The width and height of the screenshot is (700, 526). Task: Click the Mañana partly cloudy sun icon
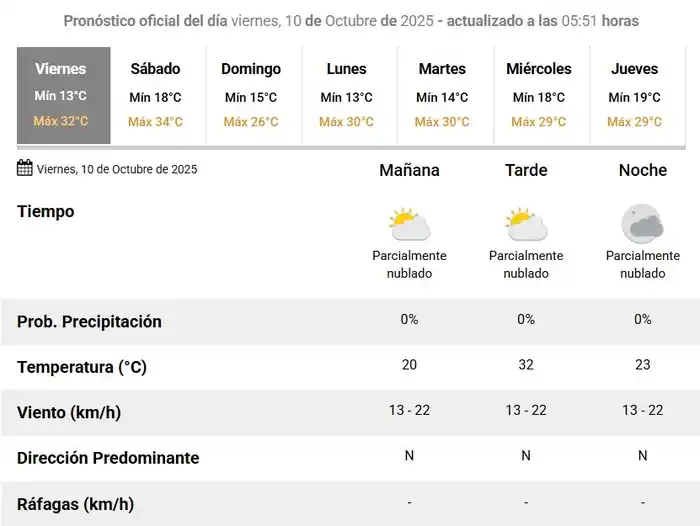point(409,224)
